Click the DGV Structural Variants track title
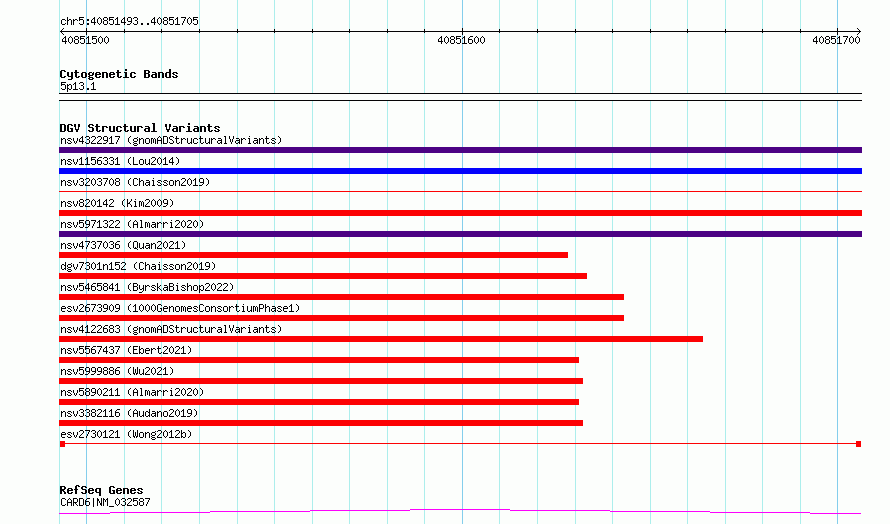 (140, 128)
